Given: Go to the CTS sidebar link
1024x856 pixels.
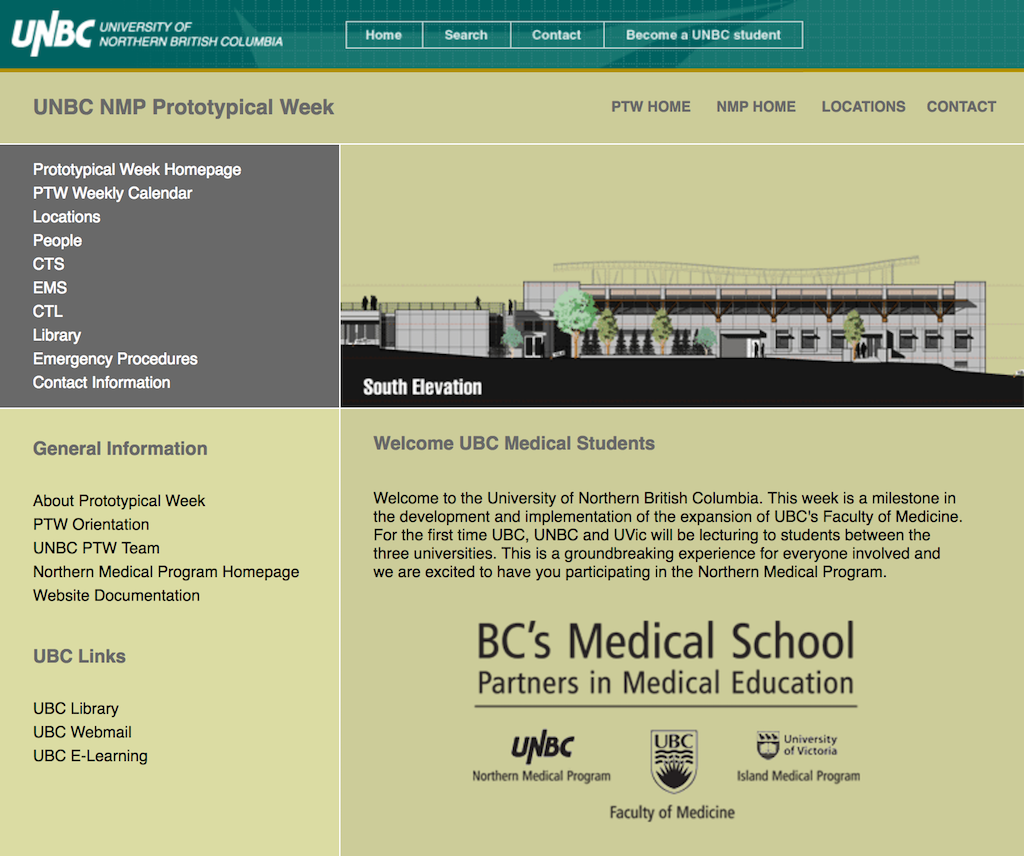Looking at the screenshot, I should pos(49,264).
